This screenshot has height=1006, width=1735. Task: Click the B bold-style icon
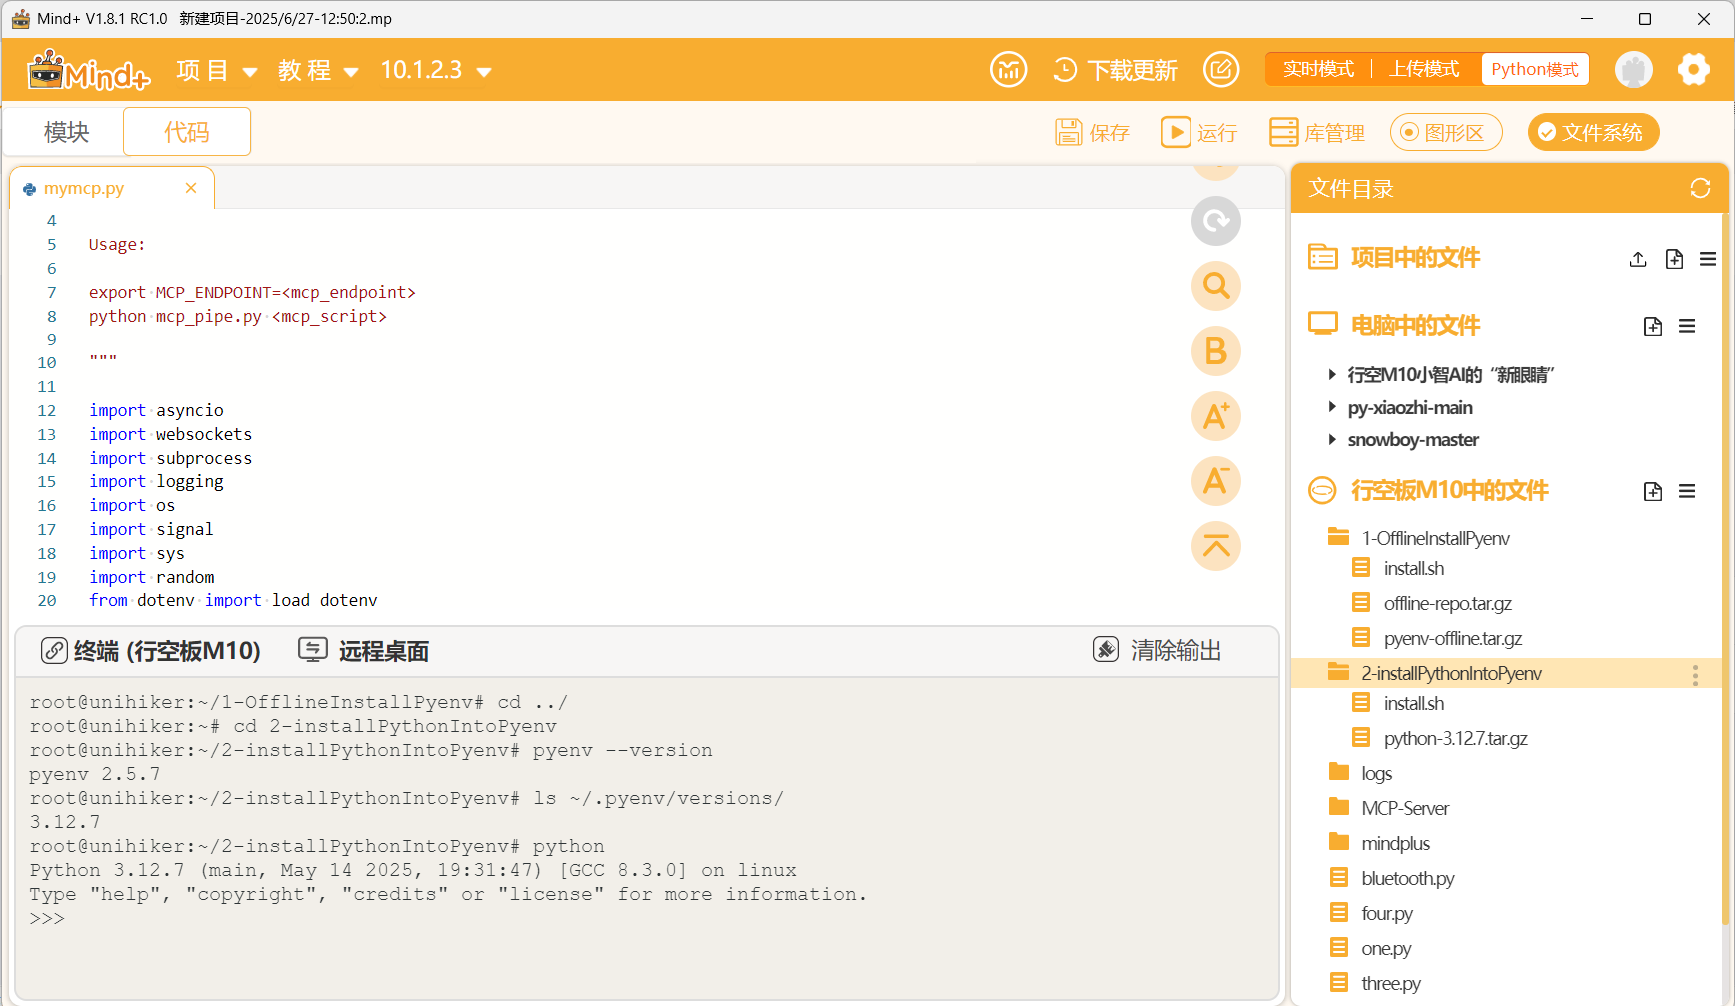click(x=1216, y=351)
